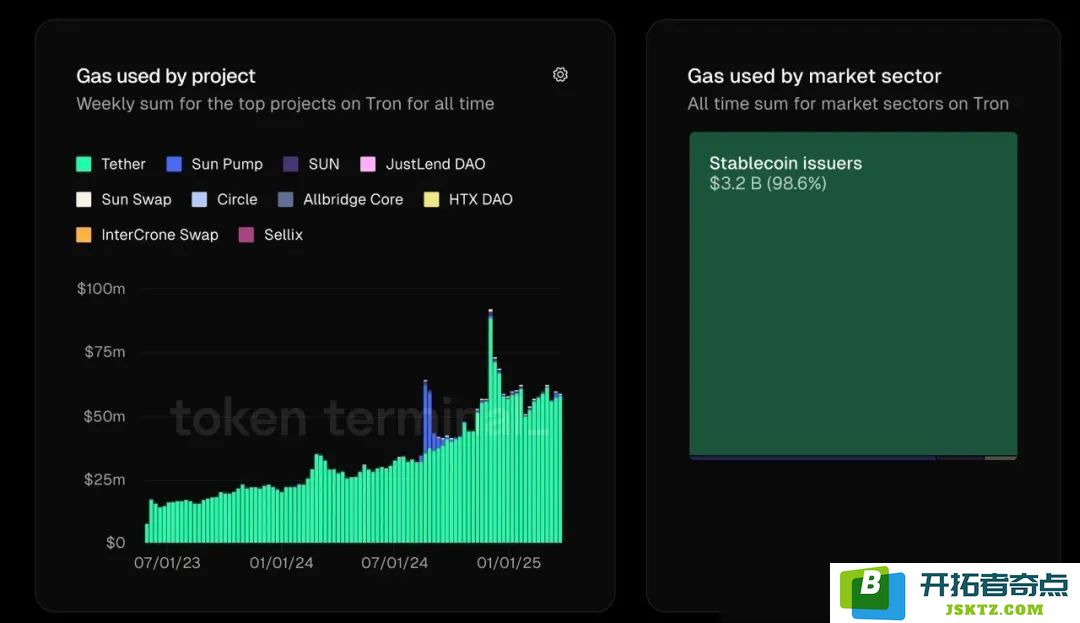Screen dimensions: 1080x623
Task: Toggle the Sun Pump legend swatch
Action: [x=174, y=164]
